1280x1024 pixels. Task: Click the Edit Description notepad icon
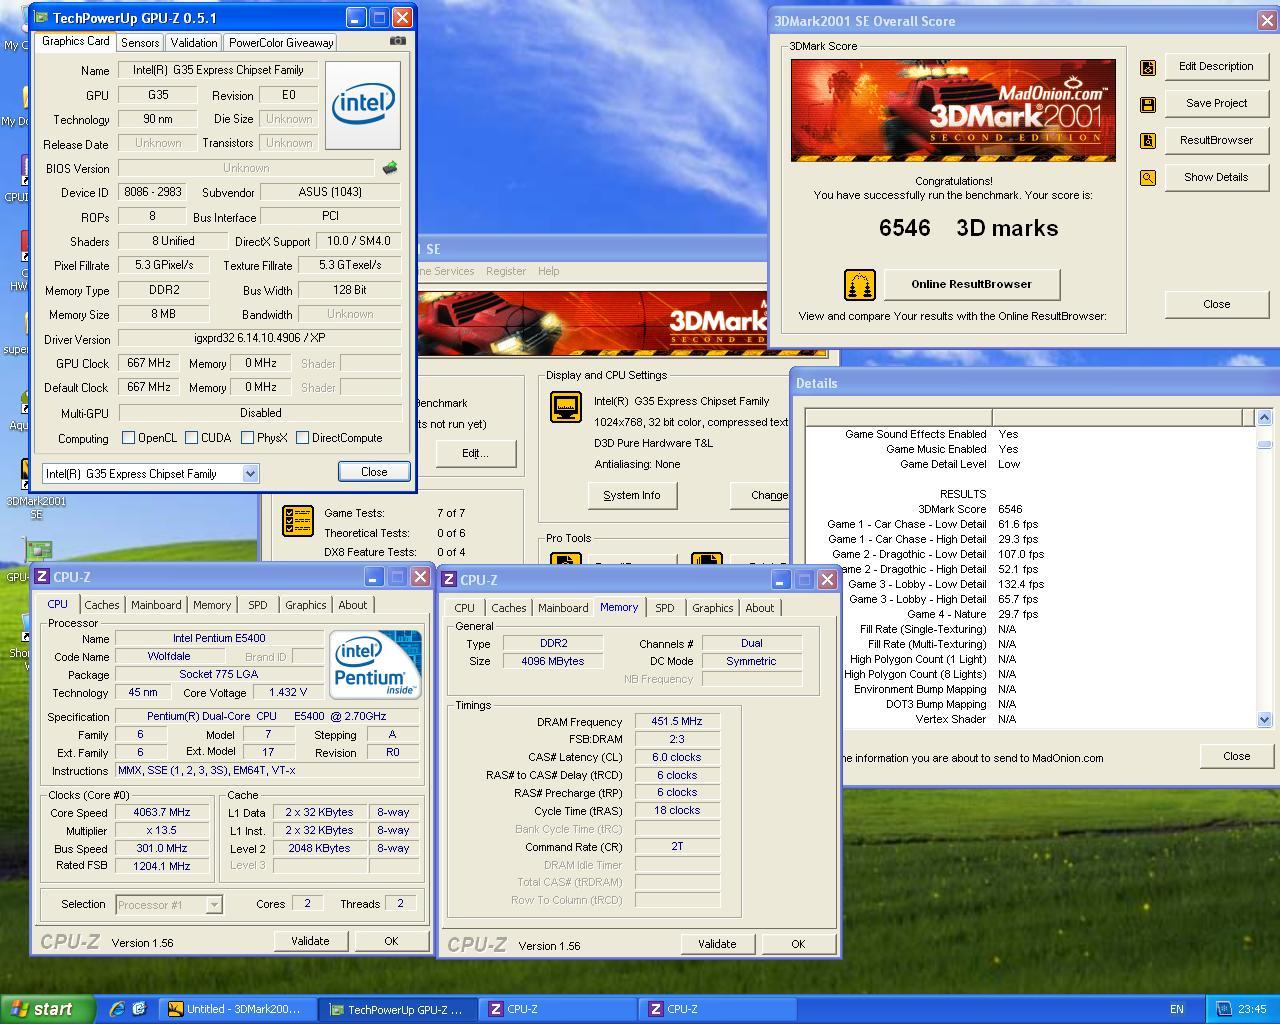tap(1148, 67)
